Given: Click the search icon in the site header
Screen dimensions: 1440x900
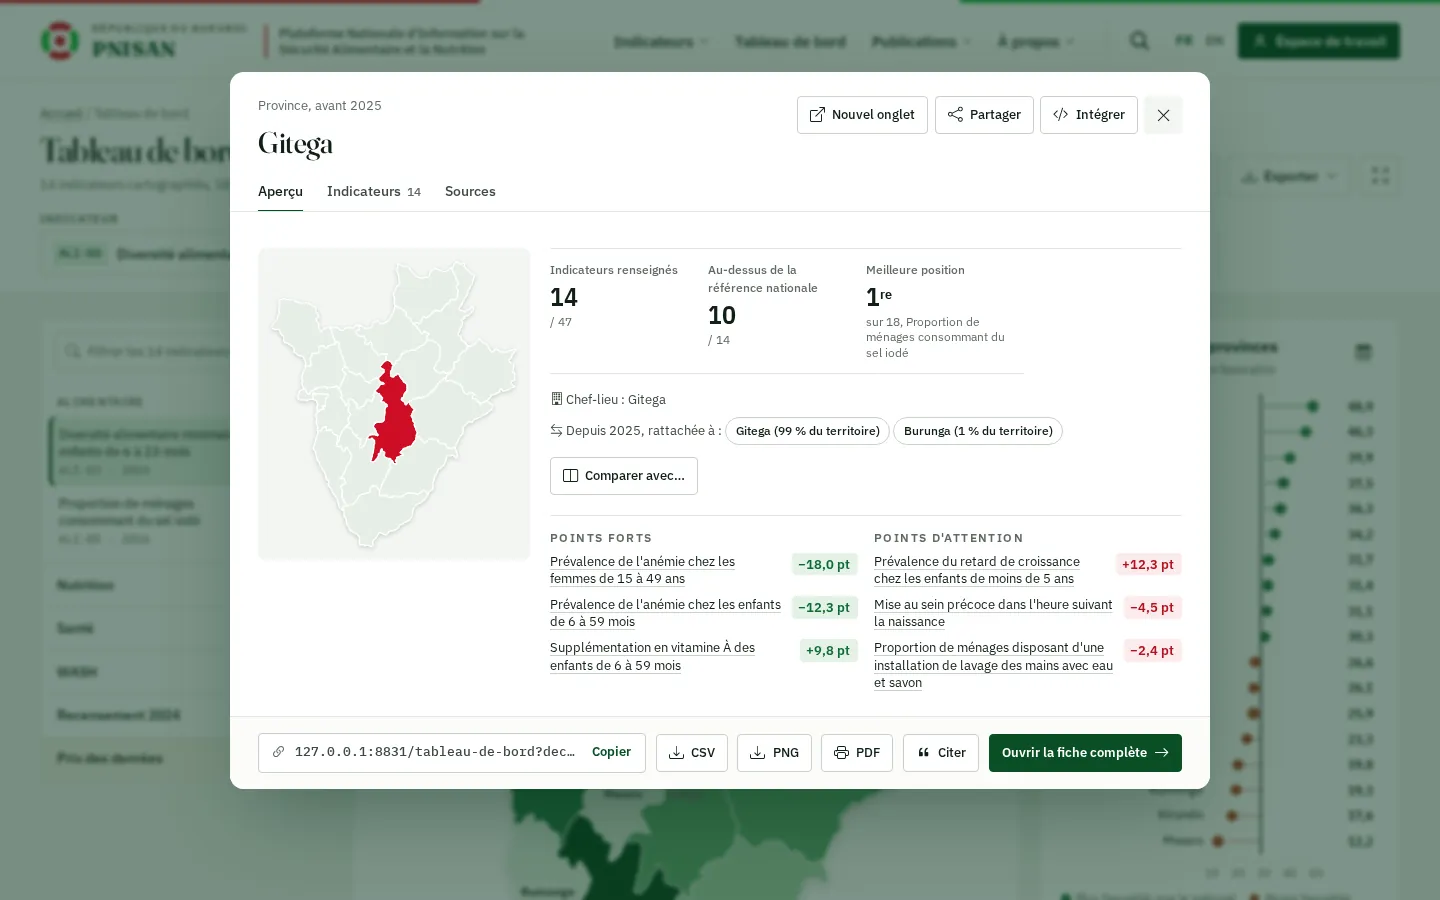Looking at the screenshot, I should click(1139, 41).
